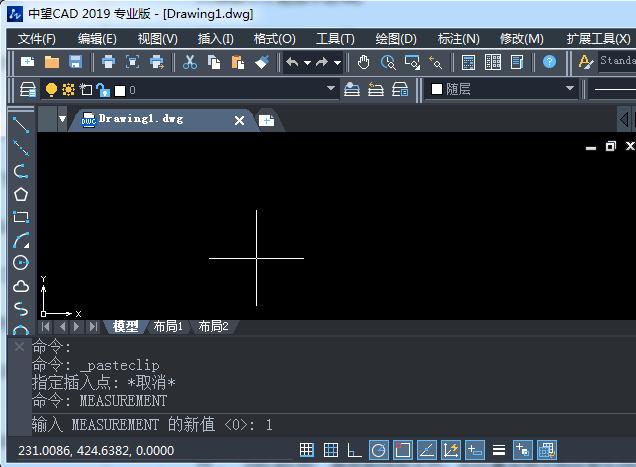Select the Zoom Window tool
636x467 pixels.
pos(412,62)
